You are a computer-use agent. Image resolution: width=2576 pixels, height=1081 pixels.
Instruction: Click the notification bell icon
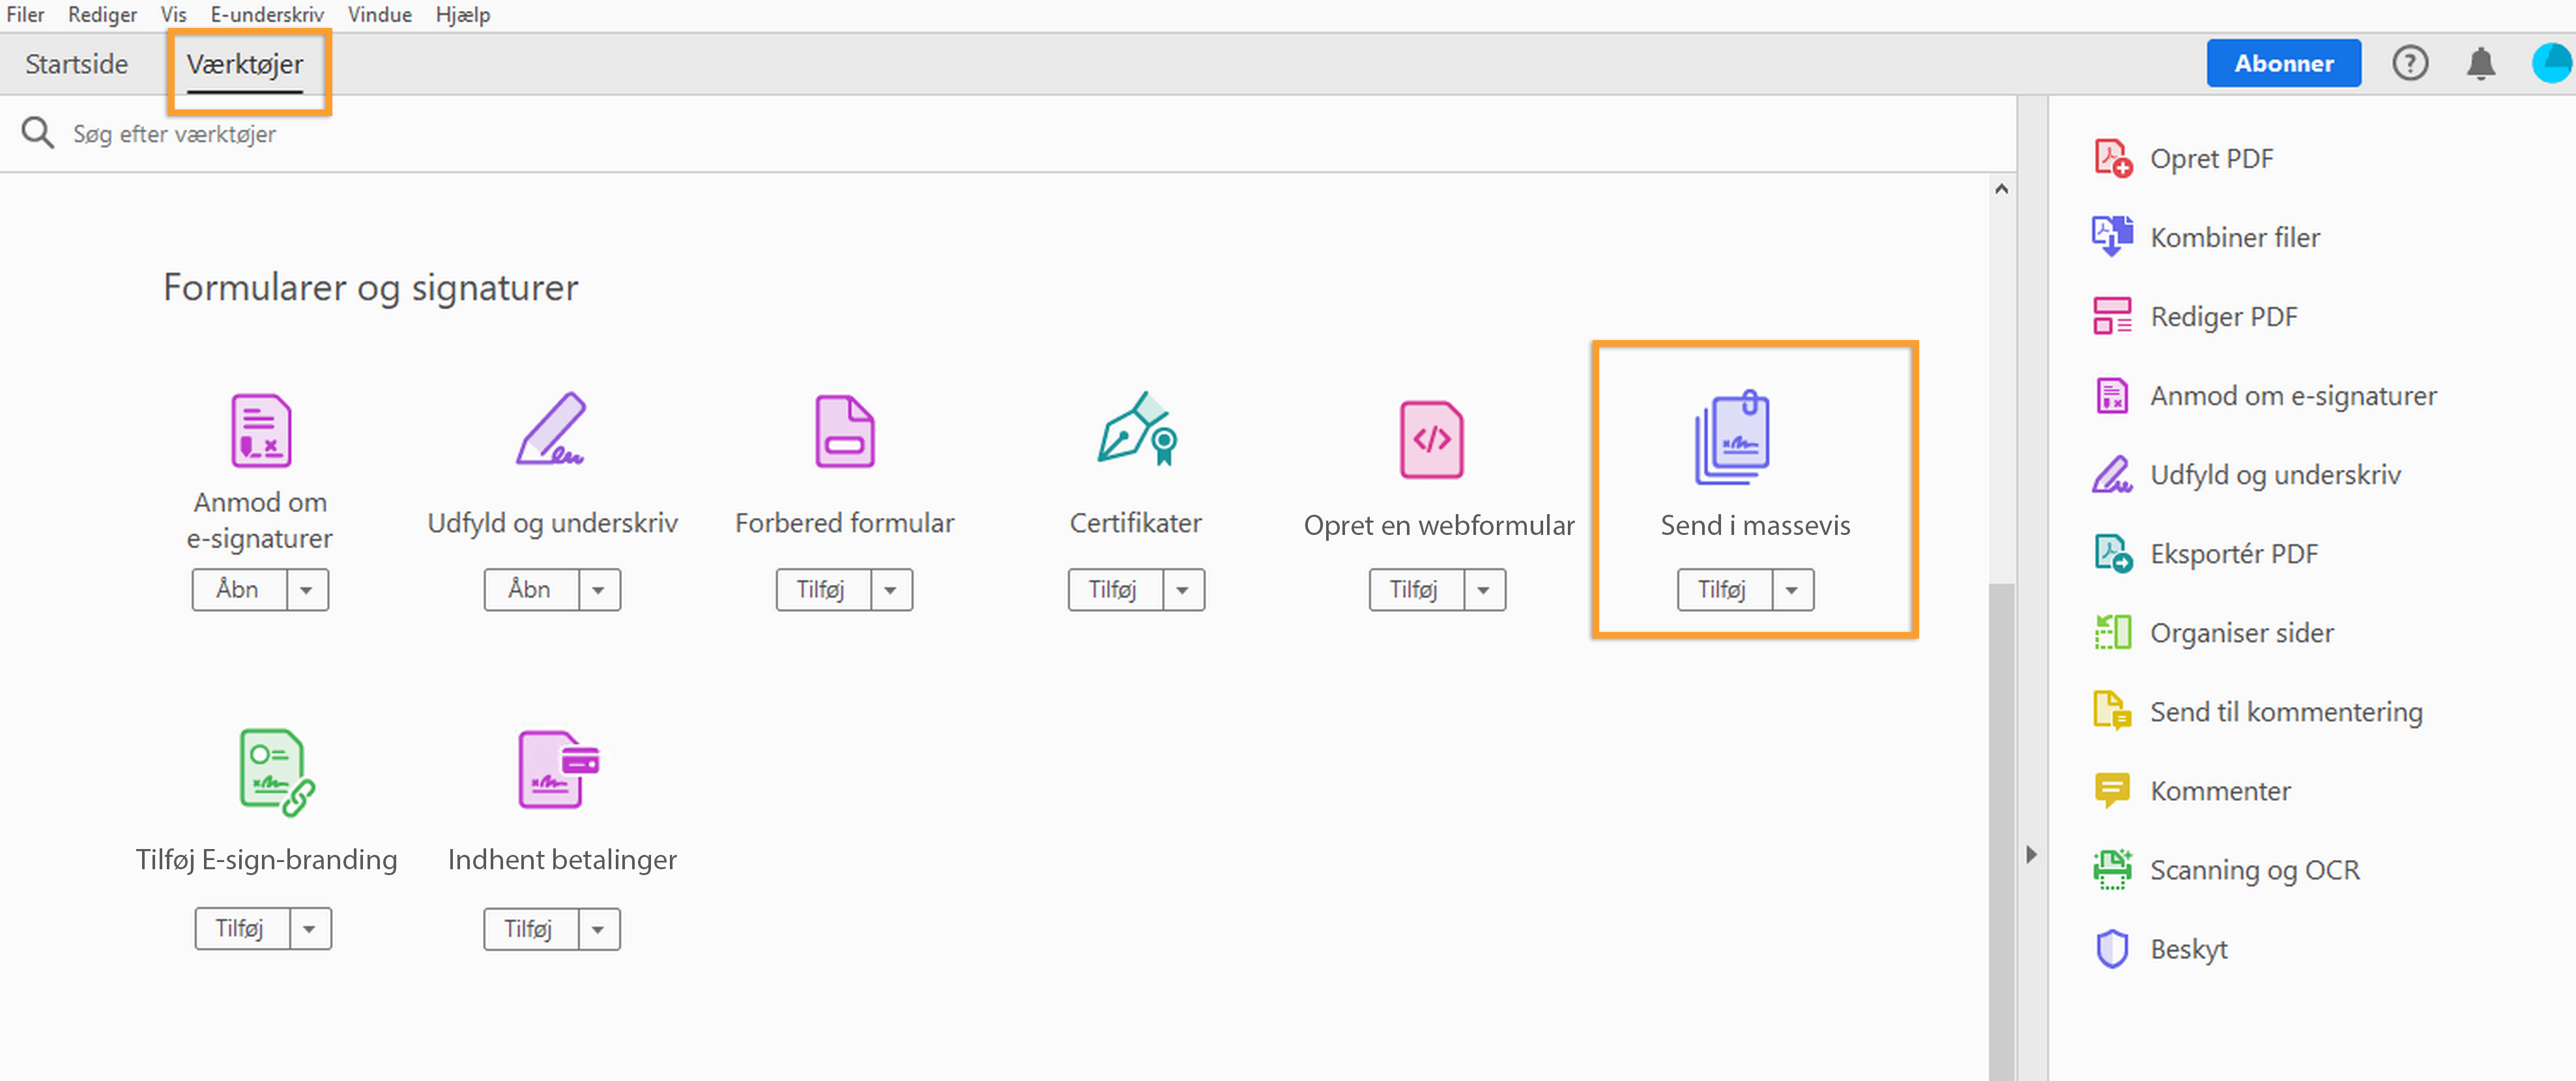coord(2480,64)
